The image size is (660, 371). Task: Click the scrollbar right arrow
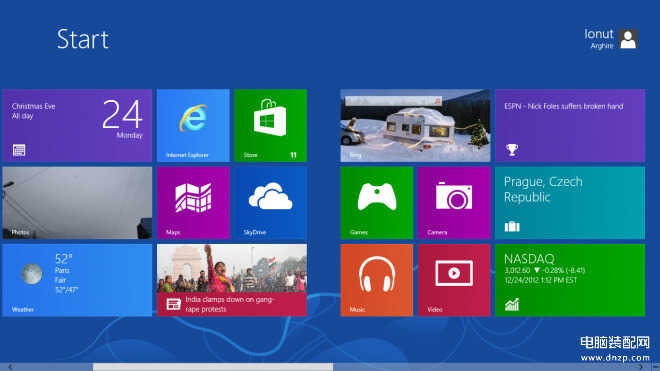point(641,367)
